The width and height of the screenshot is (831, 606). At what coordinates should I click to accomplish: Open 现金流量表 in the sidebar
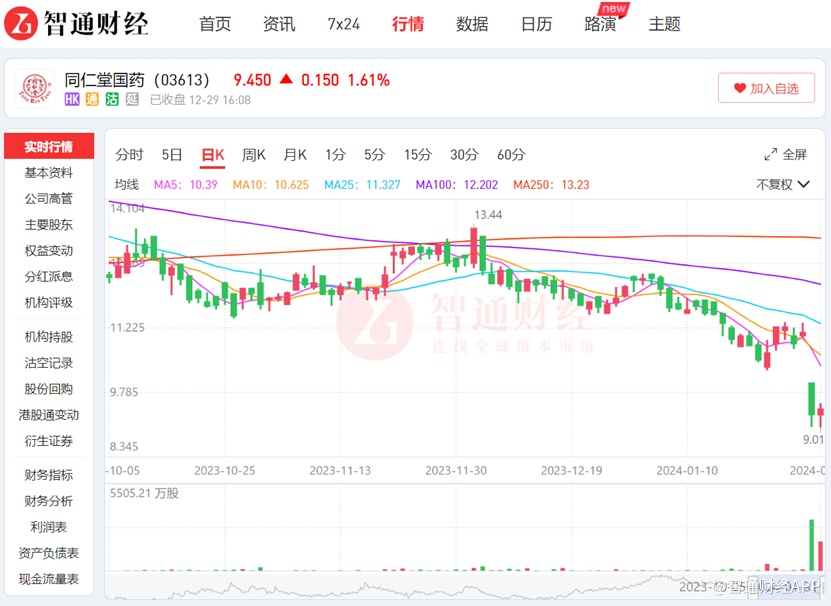(x=49, y=579)
